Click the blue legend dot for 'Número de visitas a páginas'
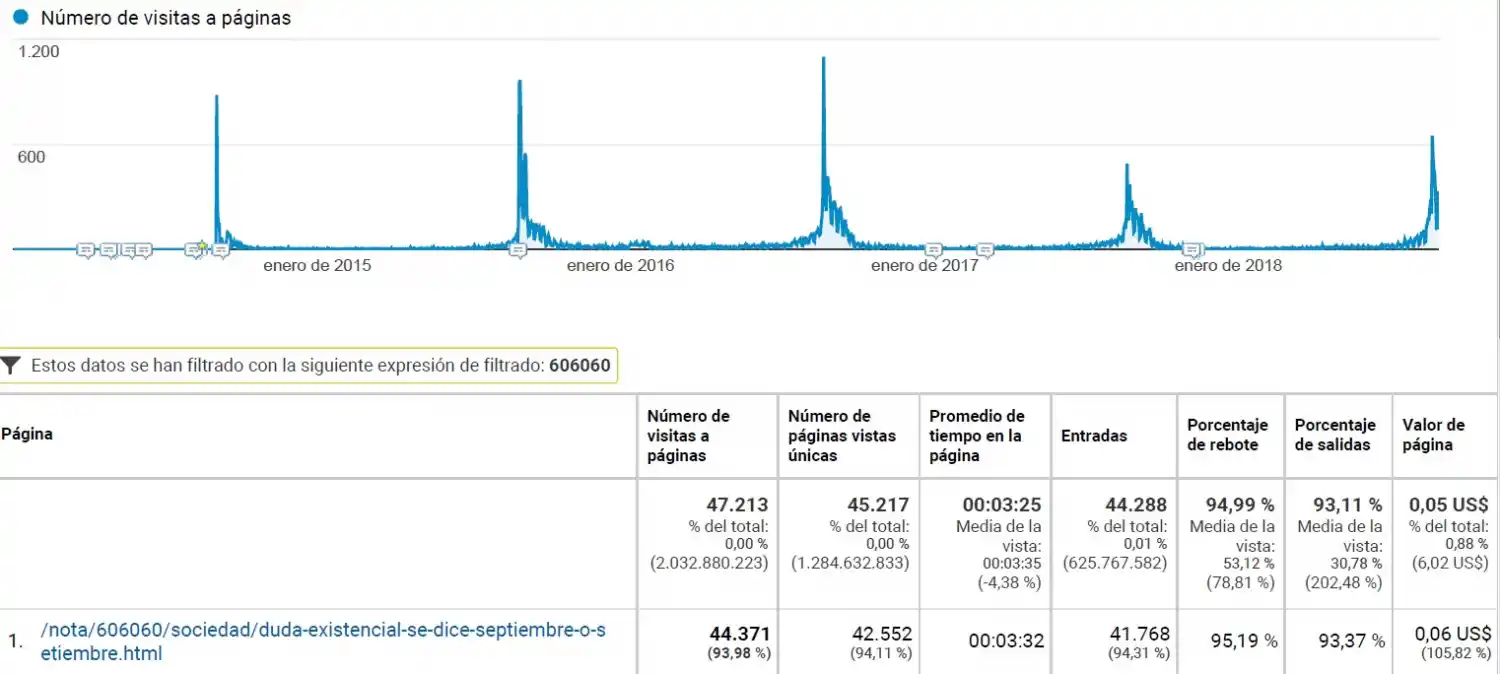This screenshot has width=1500, height=674. coord(20,18)
